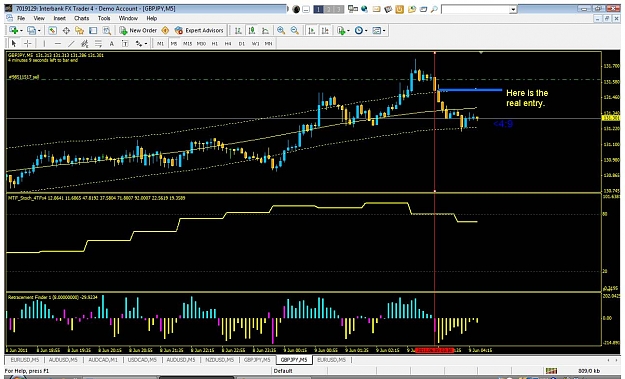Expand the Profiles dropdown arrow

tap(39, 31)
